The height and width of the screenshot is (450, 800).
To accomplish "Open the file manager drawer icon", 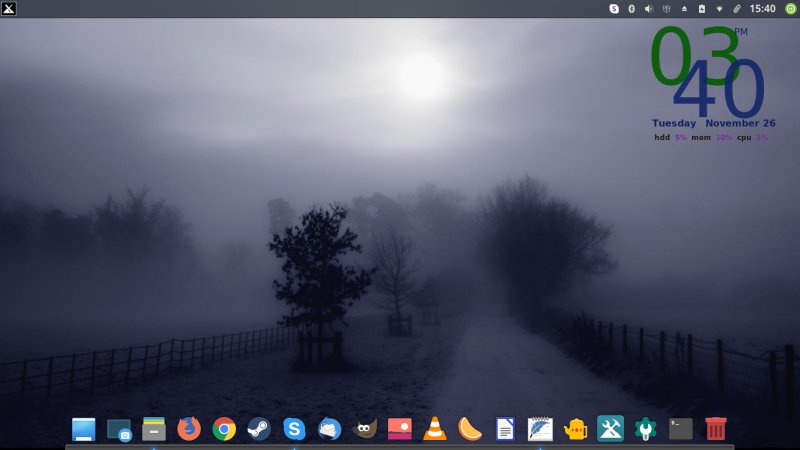I will [153, 429].
